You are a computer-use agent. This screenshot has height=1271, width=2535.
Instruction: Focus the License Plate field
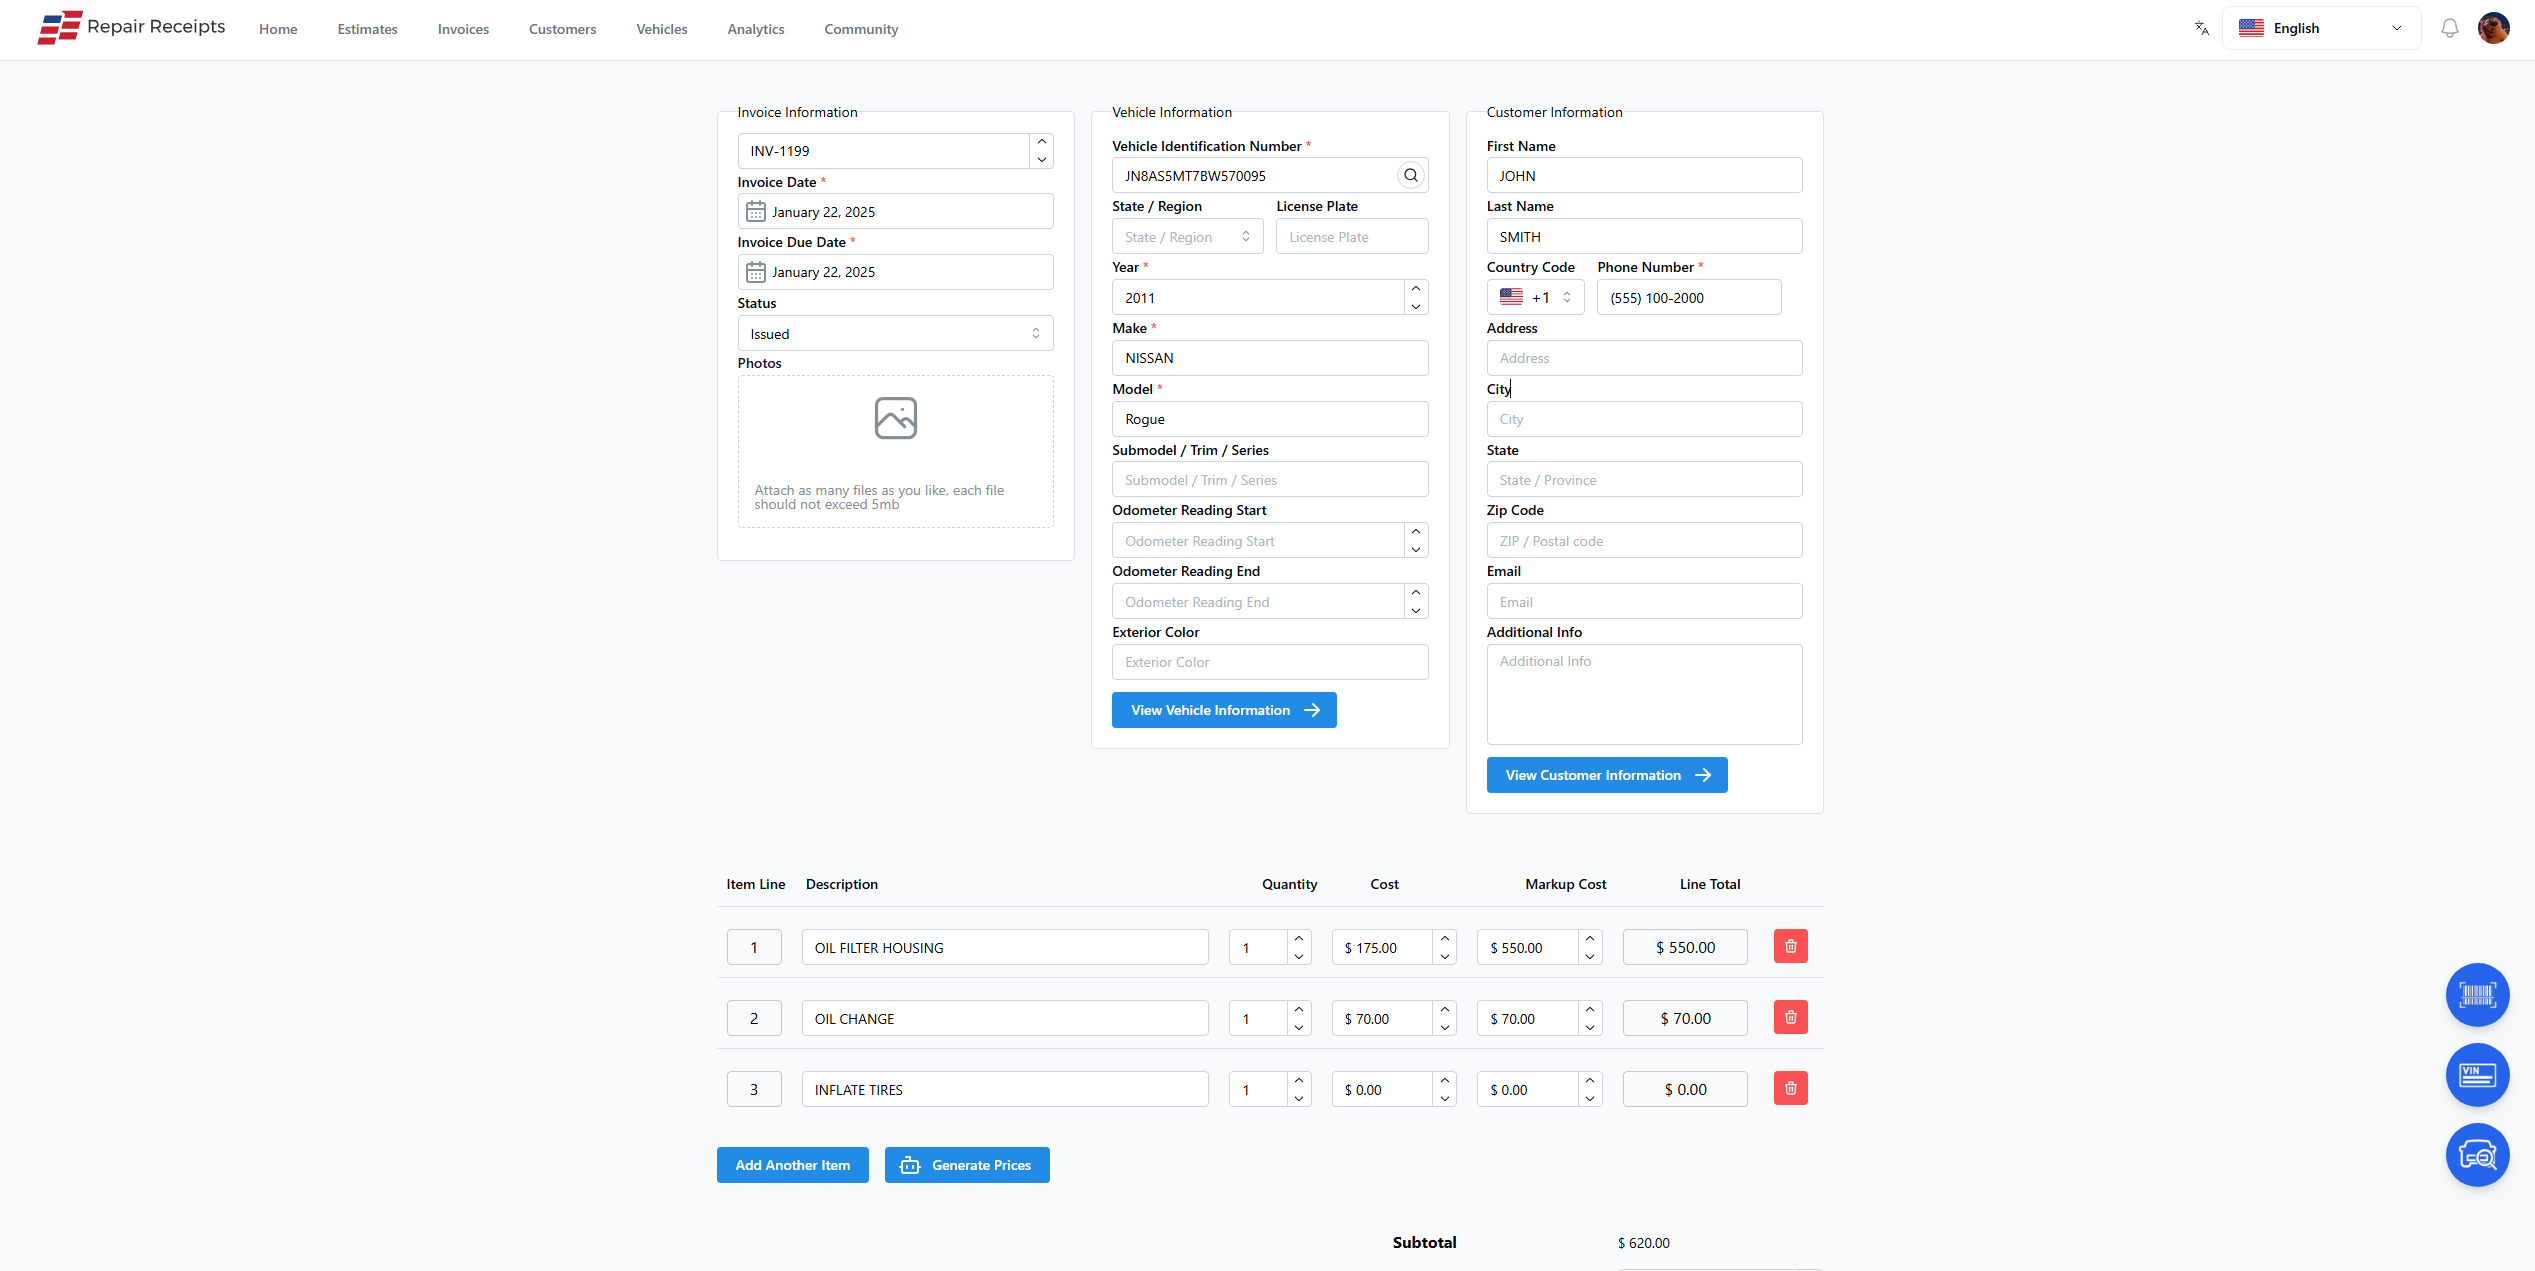tap(1352, 237)
